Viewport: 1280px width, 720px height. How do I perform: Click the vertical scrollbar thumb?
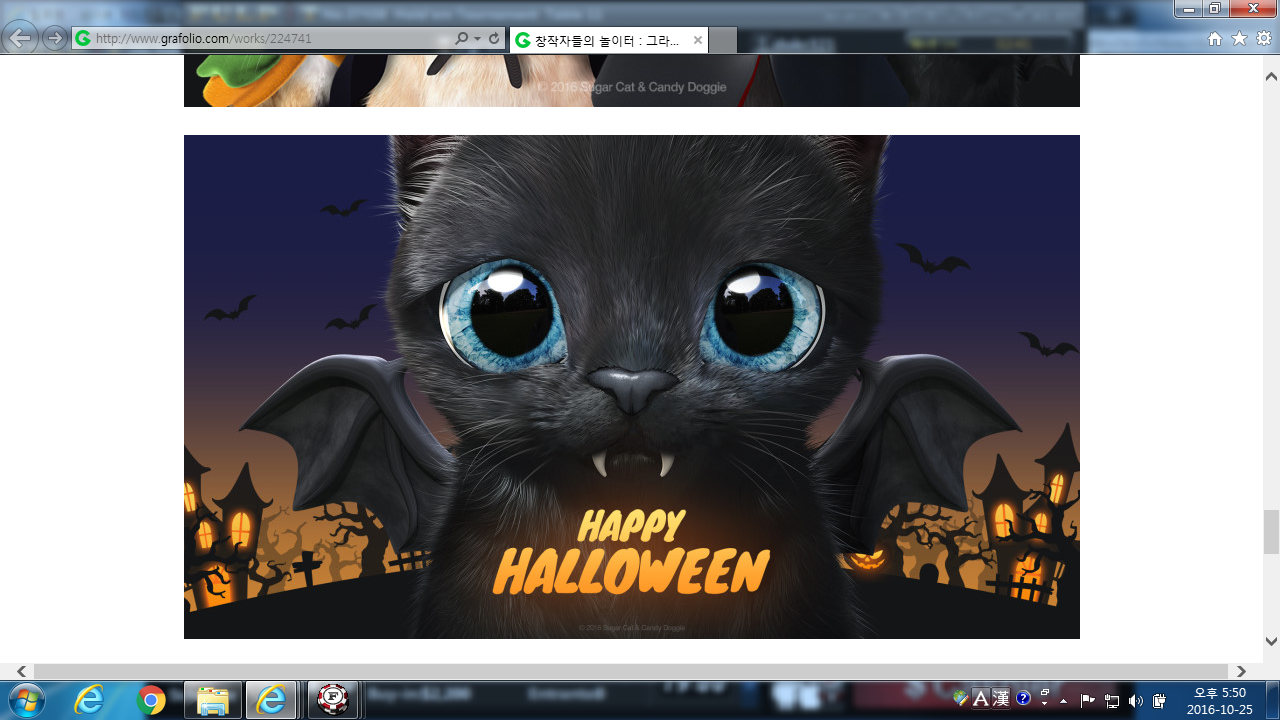point(1271,532)
